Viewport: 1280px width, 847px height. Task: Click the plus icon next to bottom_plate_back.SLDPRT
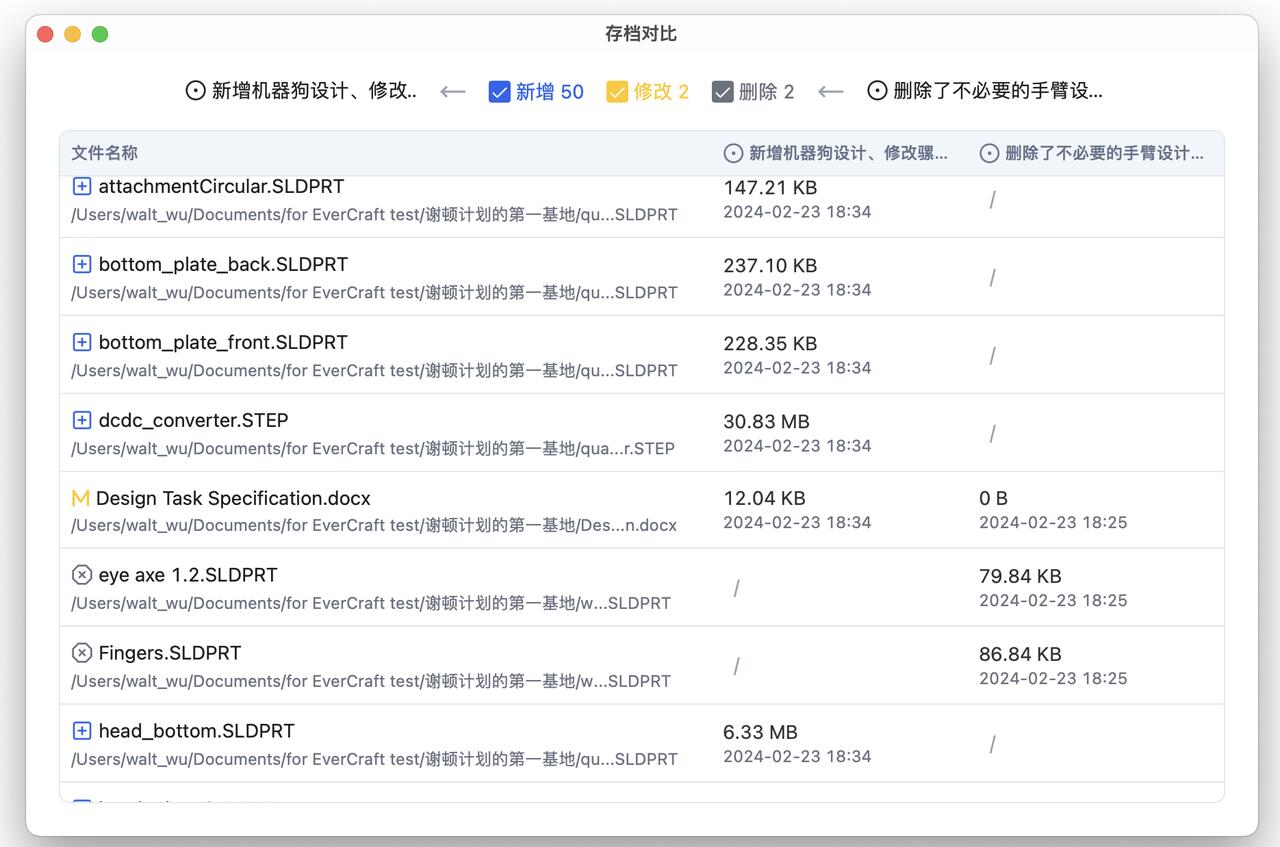click(82, 264)
